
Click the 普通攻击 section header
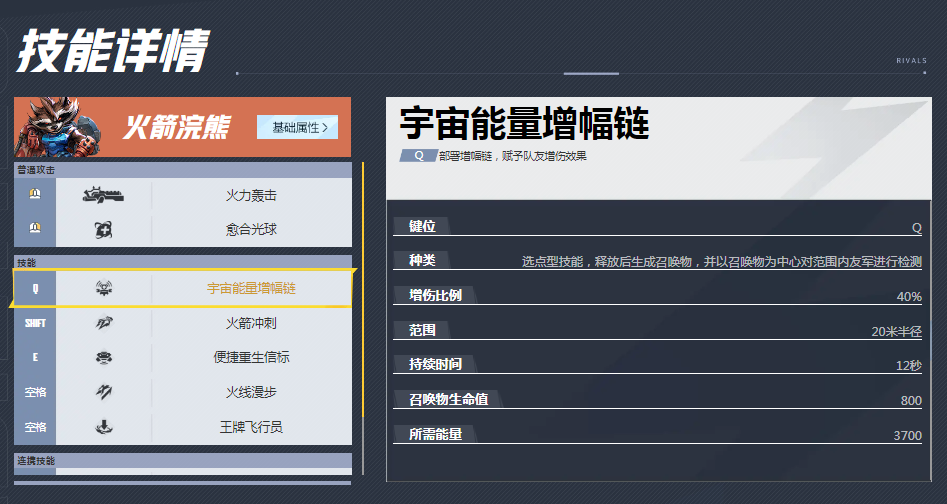pos(182,170)
